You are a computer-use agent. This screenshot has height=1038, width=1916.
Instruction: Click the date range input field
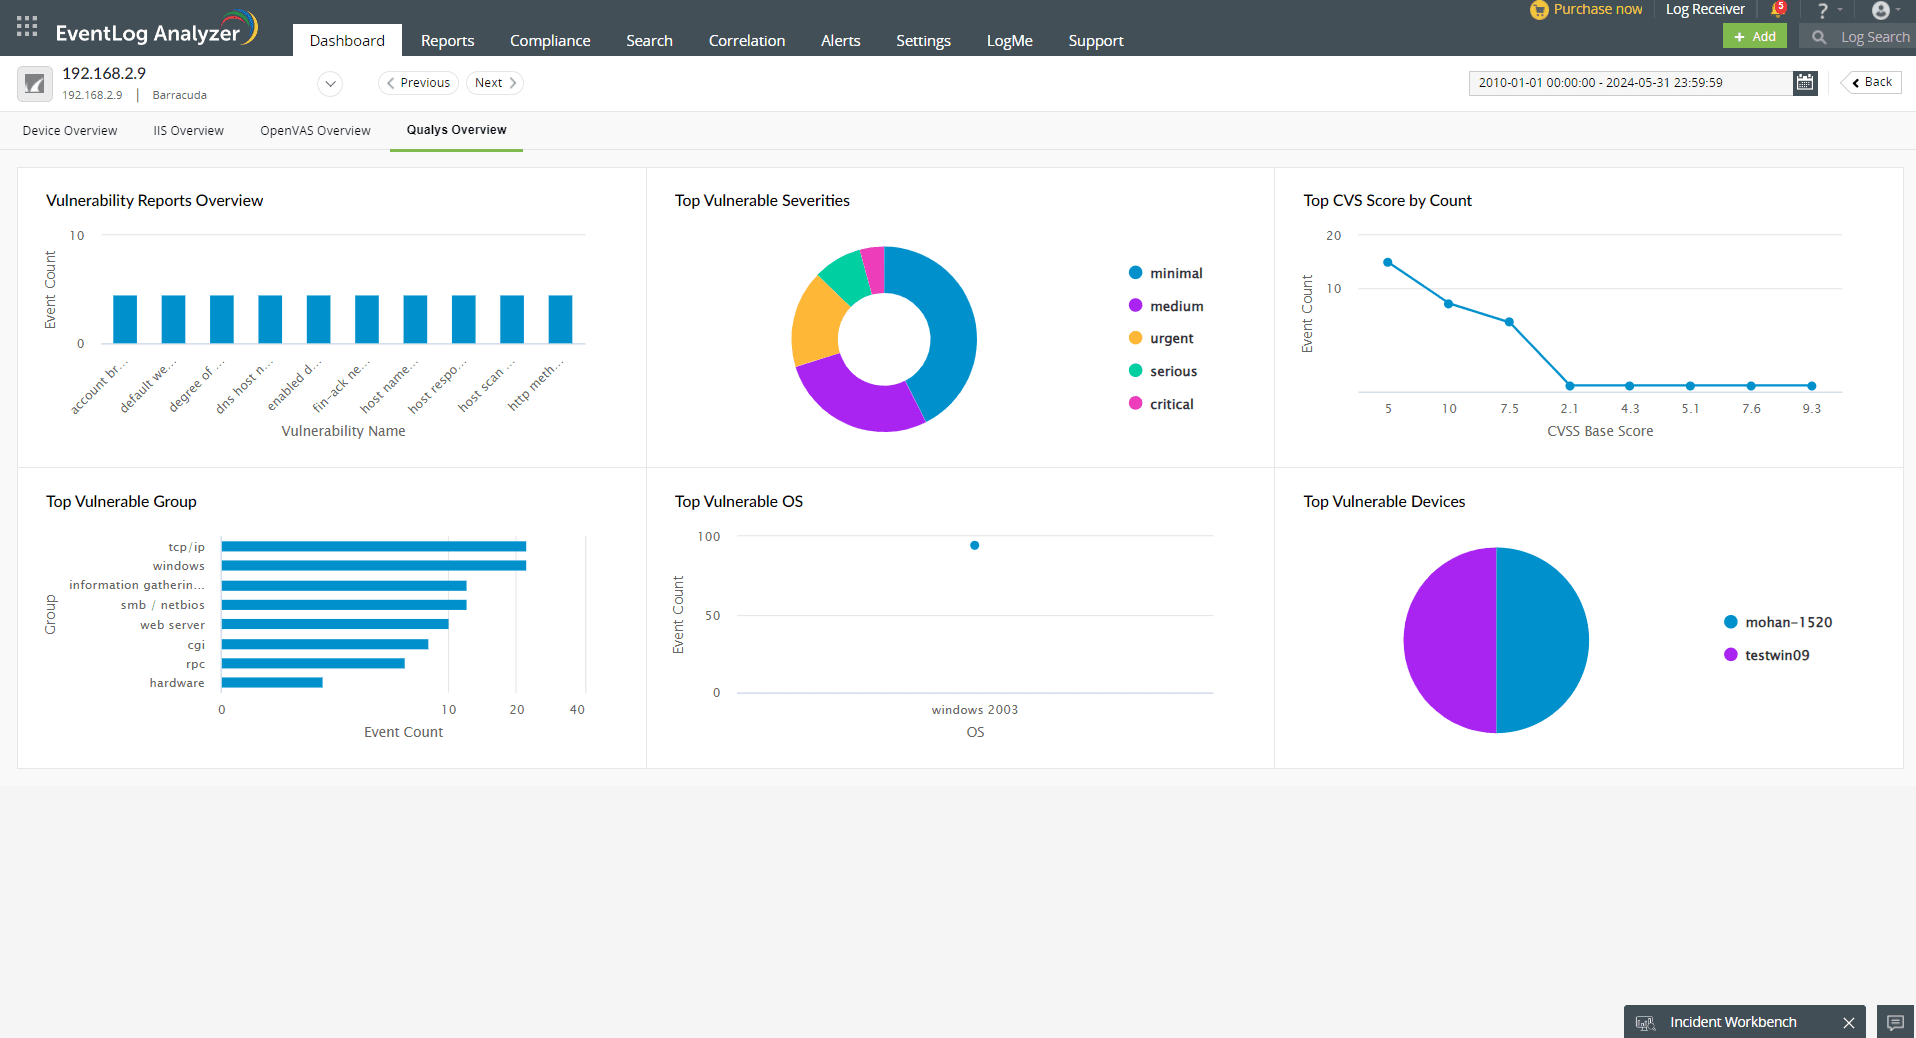click(1631, 83)
